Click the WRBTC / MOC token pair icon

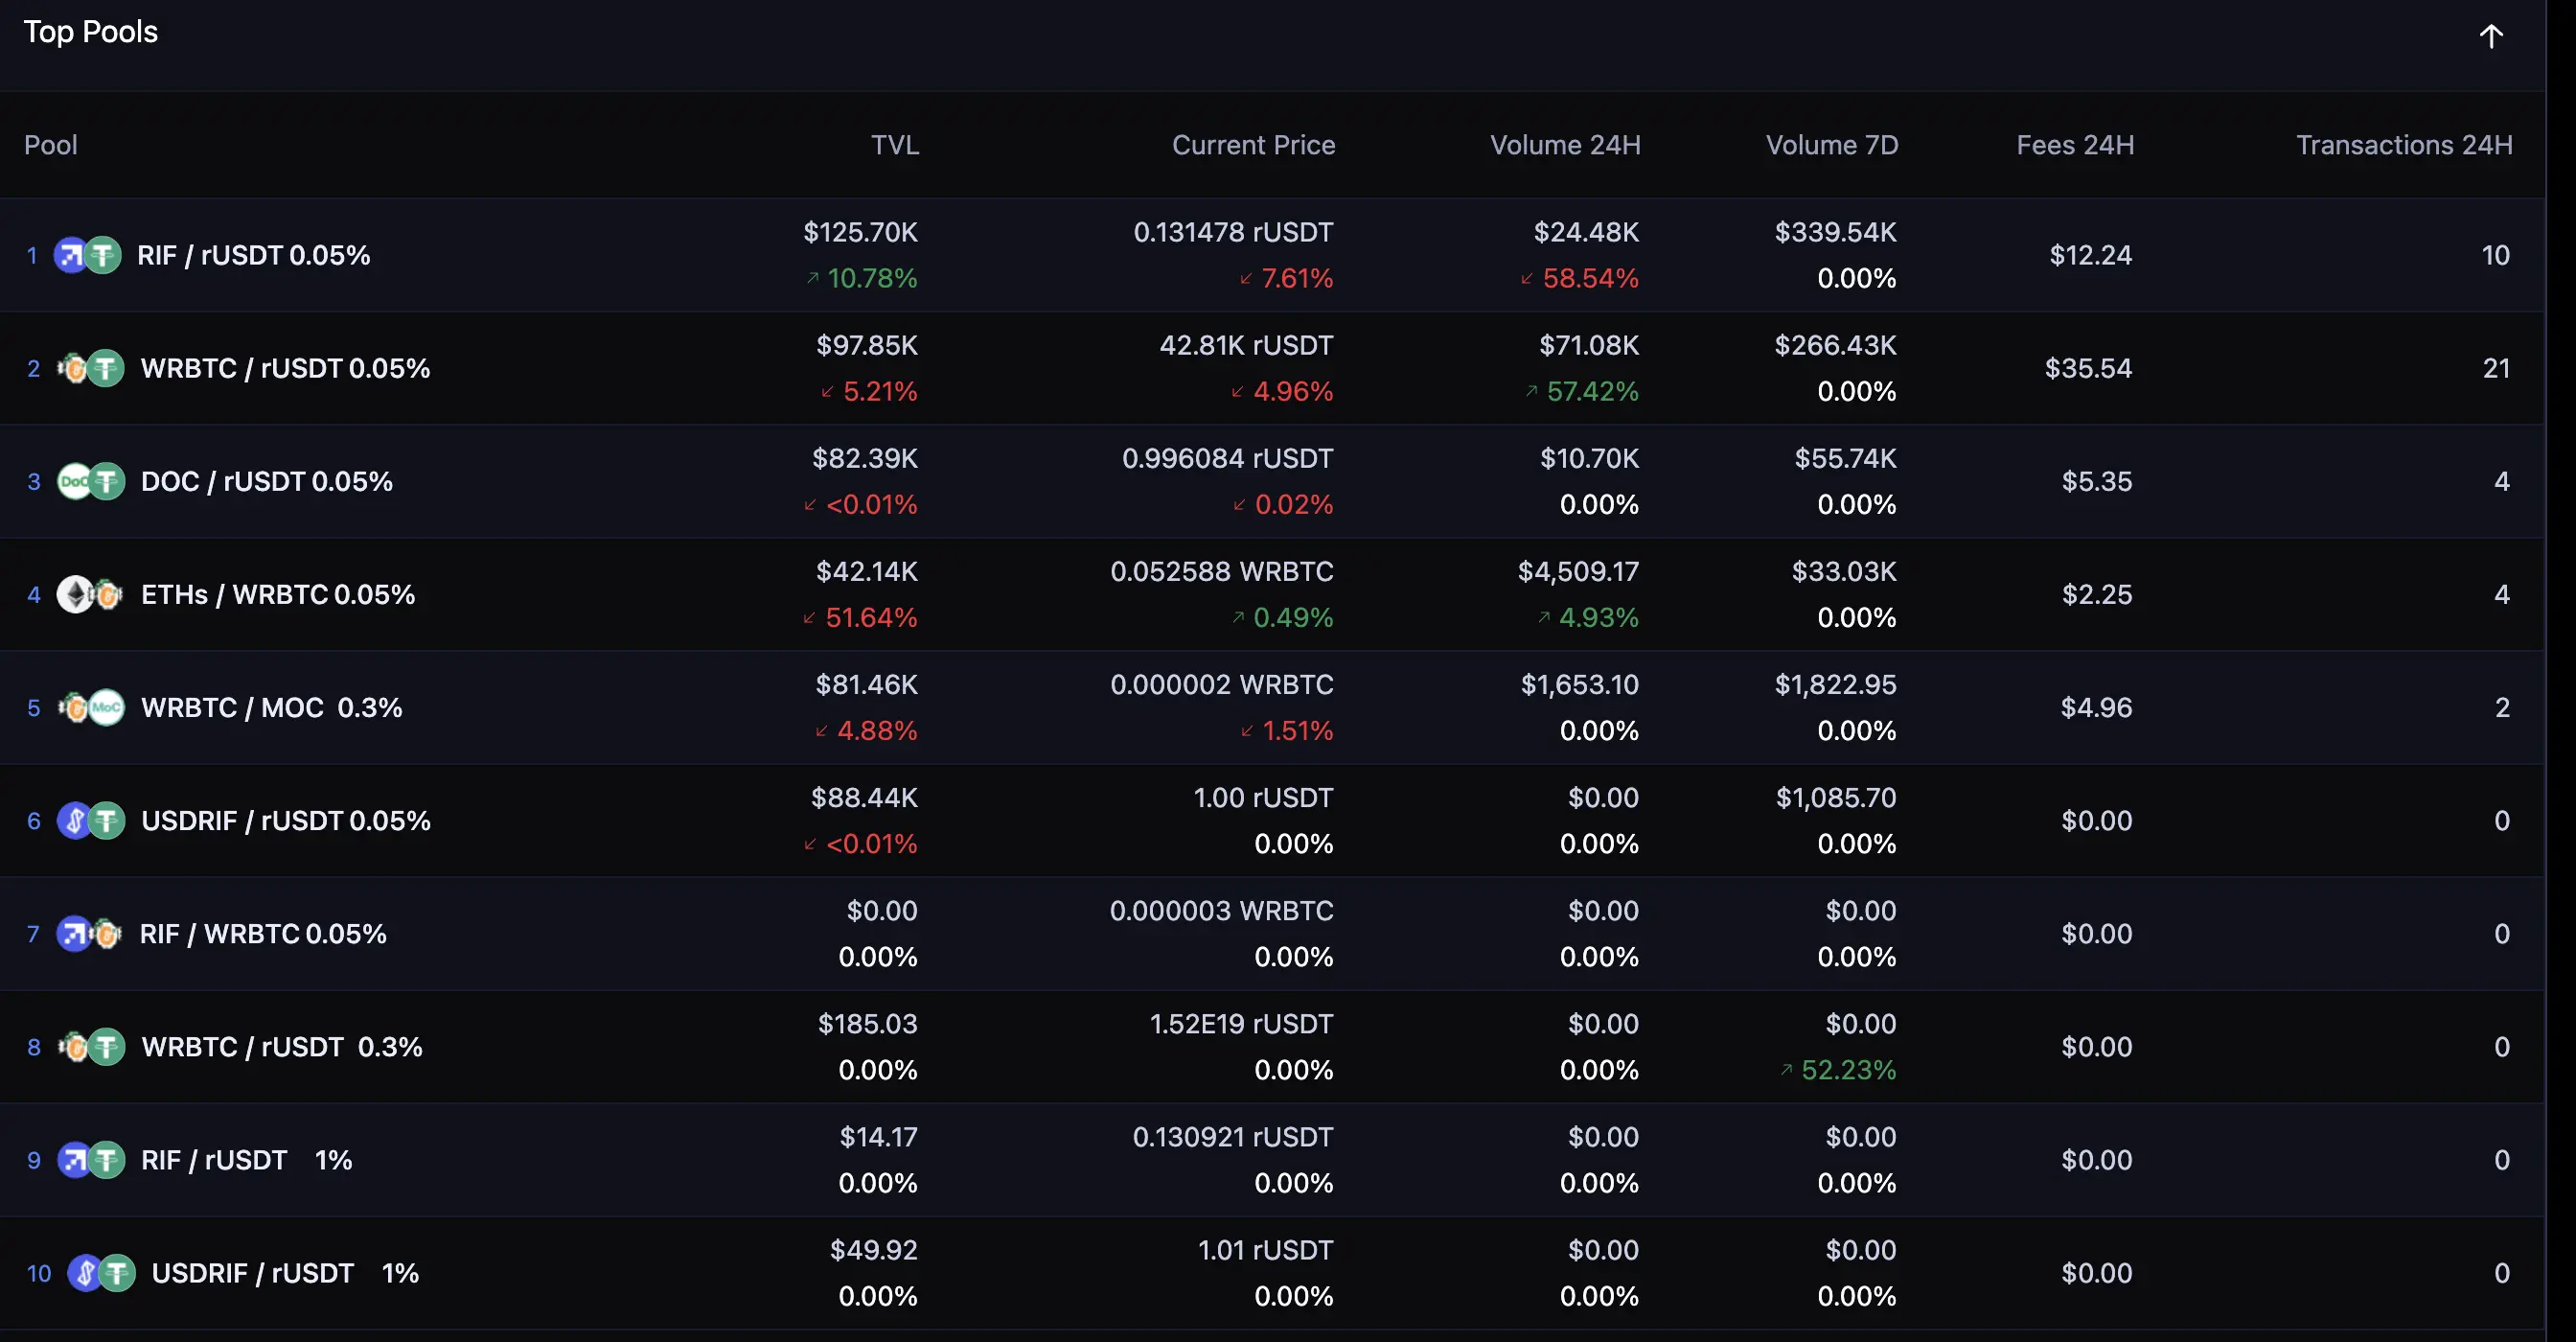click(91, 707)
